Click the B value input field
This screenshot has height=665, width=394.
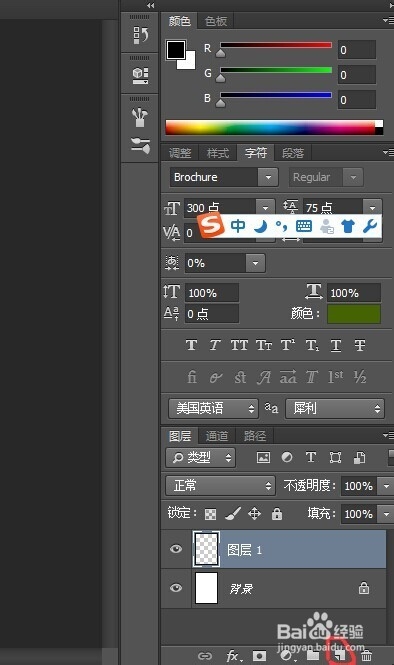tap(357, 100)
